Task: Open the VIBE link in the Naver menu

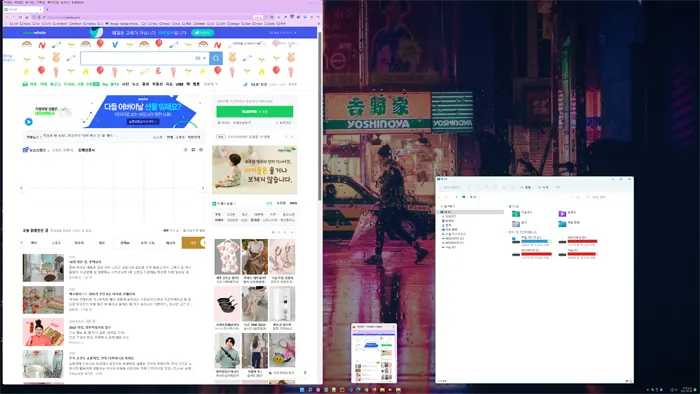Action: [x=179, y=84]
